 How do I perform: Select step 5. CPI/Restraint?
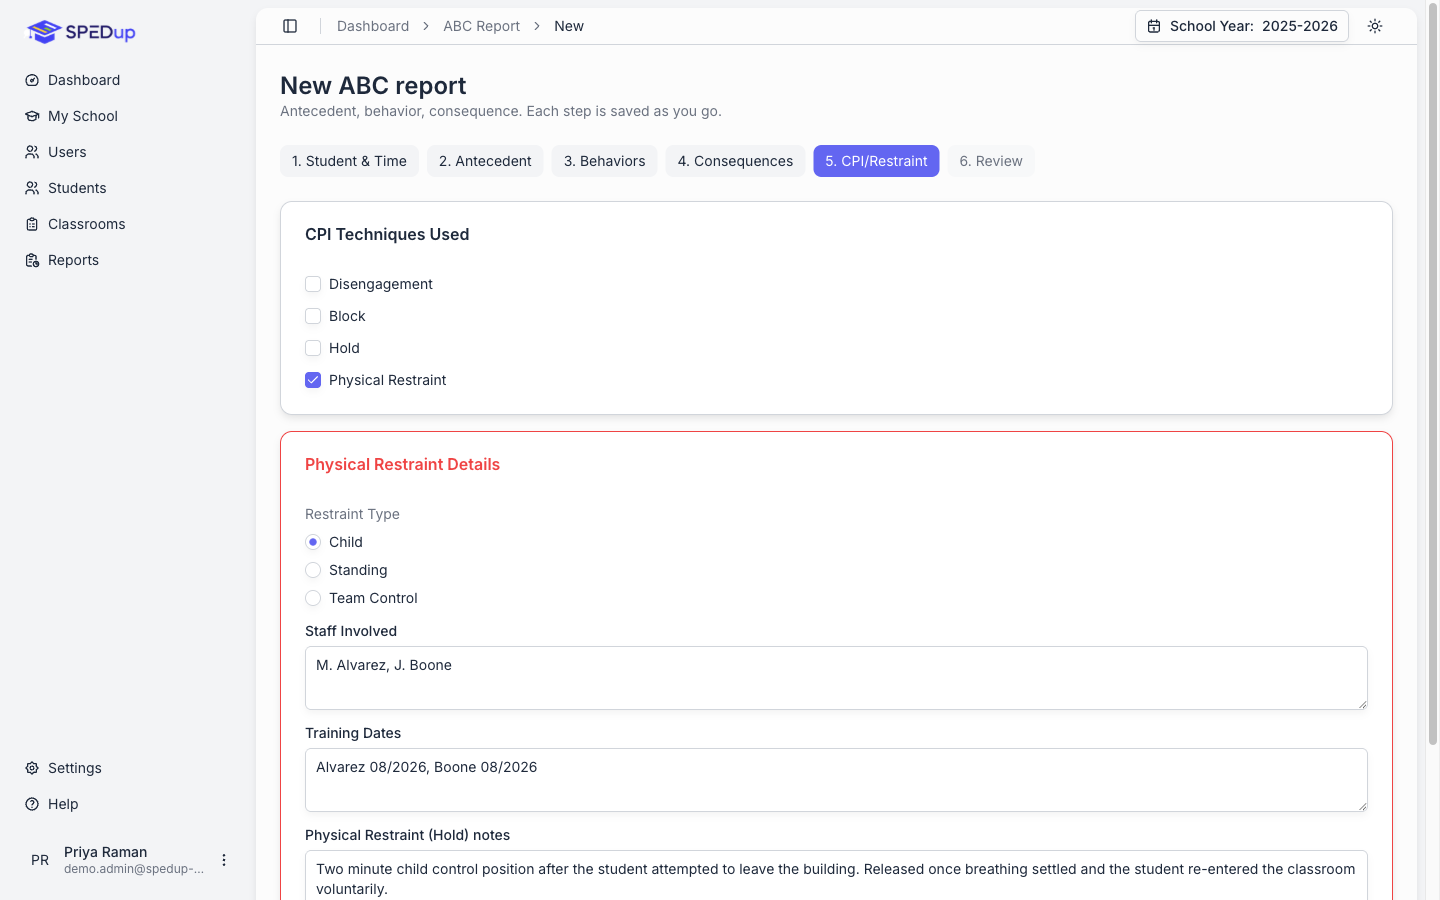click(876, 161)
